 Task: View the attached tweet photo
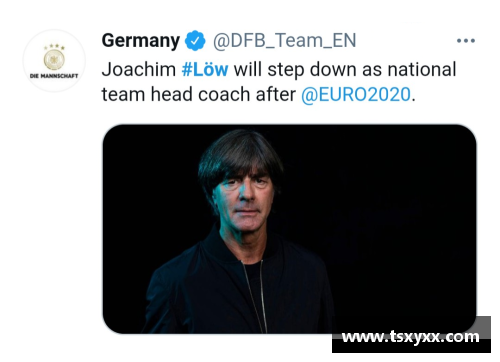pyautogui.click(x=289, y=229)
